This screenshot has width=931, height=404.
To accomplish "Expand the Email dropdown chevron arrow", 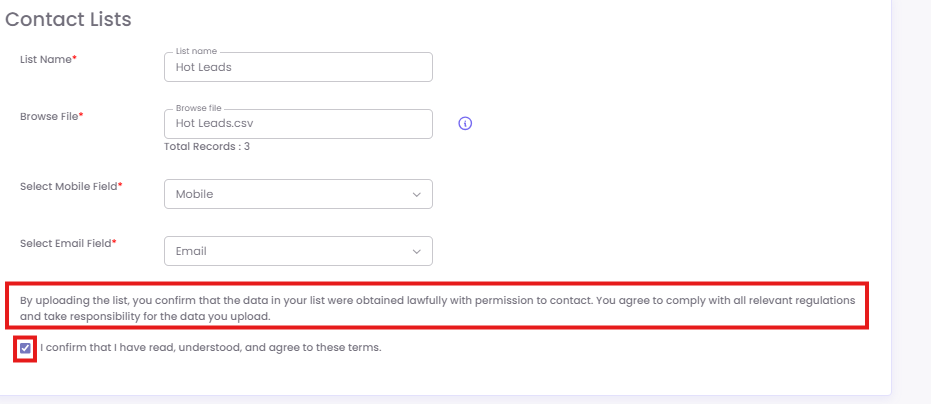I will click(x=417, y=251).
